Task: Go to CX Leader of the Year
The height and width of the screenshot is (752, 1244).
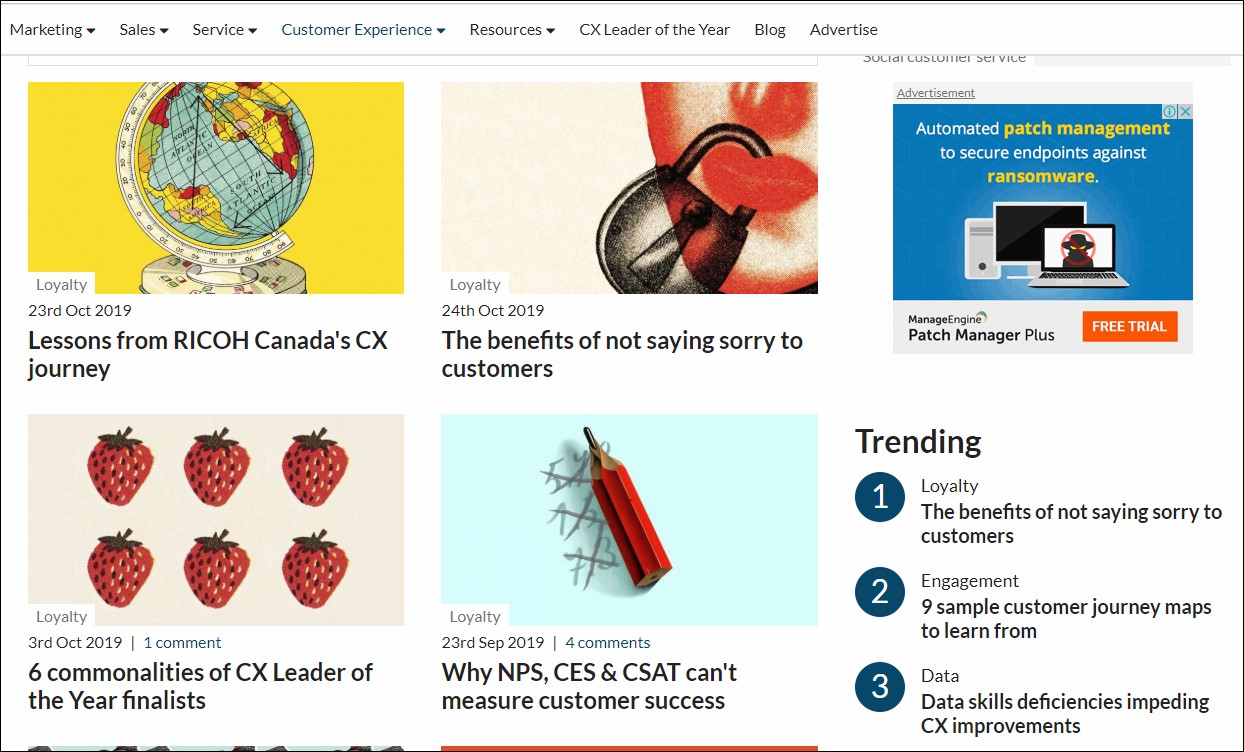Action: (x=654, y=30)
